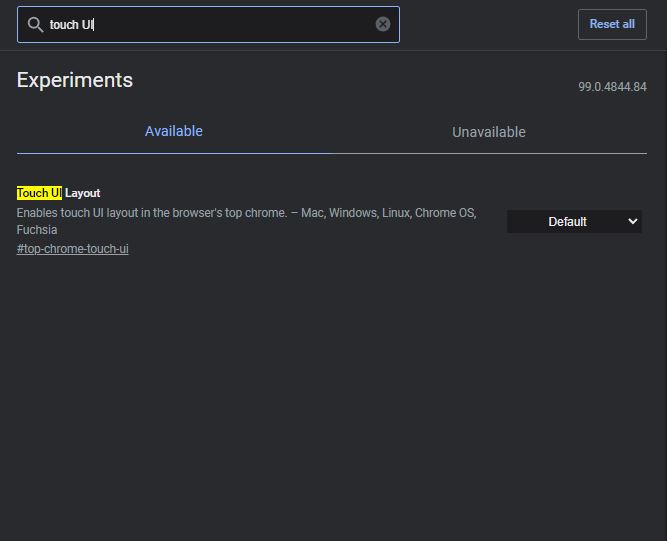
Task: Focus the search flags input box
Action: 208,25
